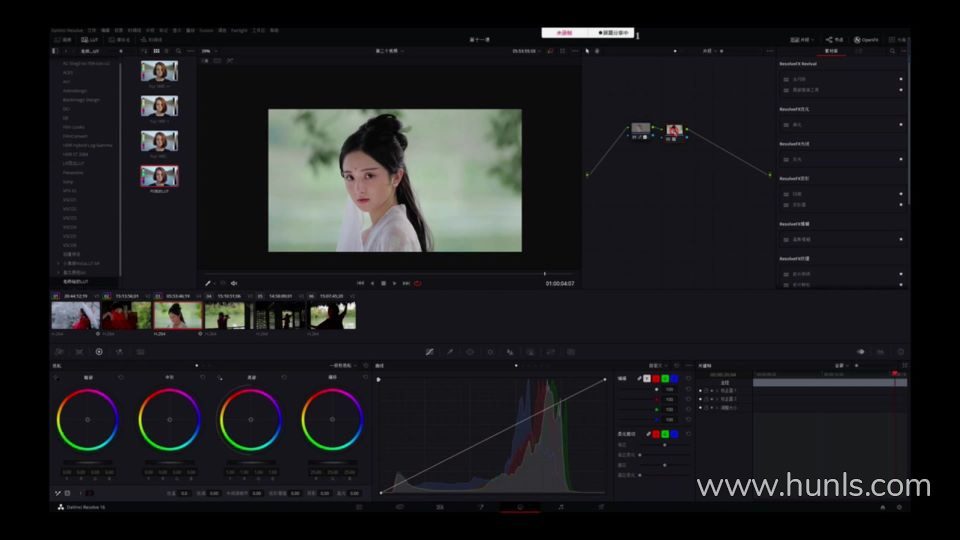Open node graph options menu

pos(770,51)
